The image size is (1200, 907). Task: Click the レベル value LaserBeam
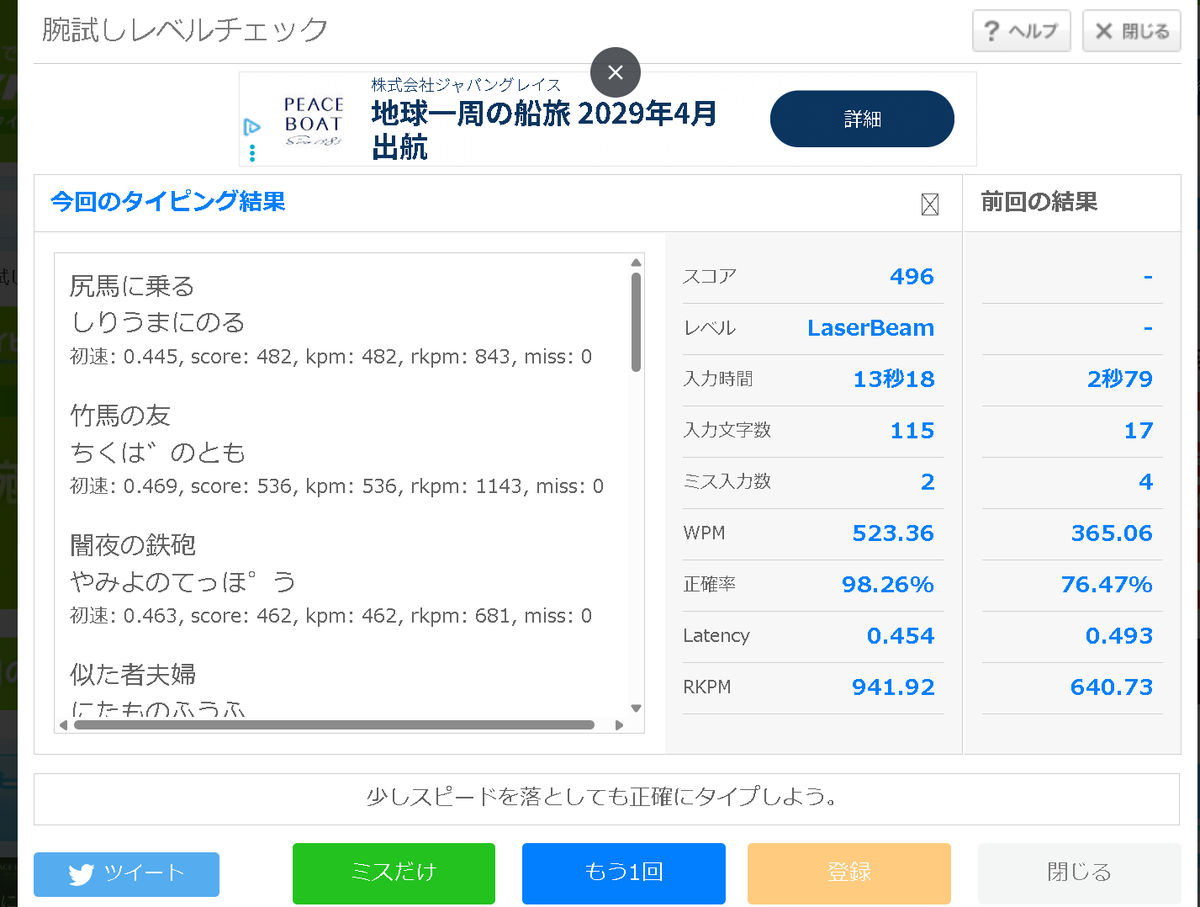pyautogui.click(x=871, y=328)
